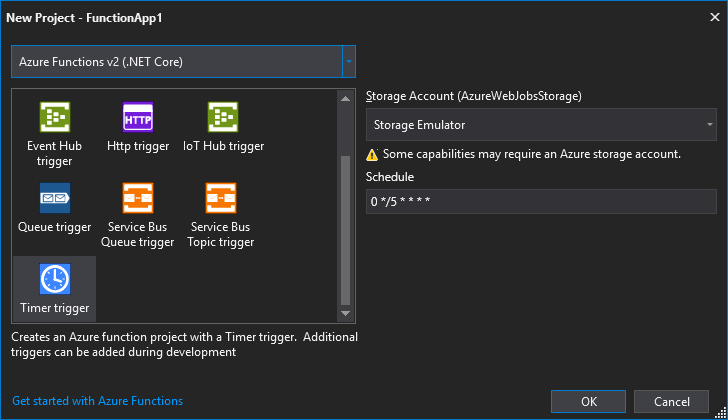Click the Timer trigger clock icon
The height and width of the screenshot is (420, 728).
pos(55,279)
